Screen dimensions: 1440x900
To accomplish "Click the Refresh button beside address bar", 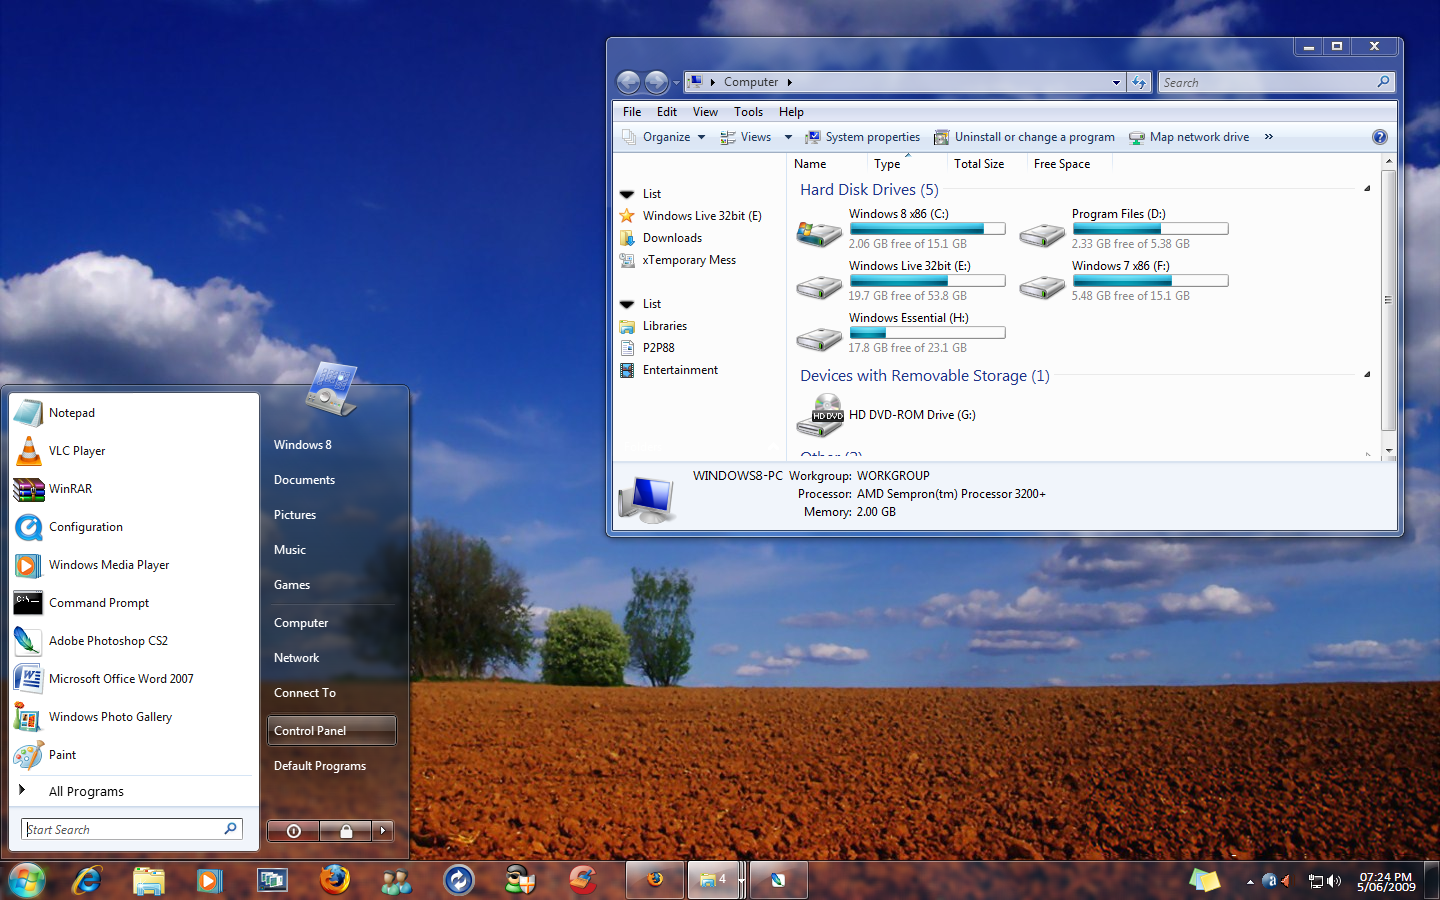I will click(x=1139, y=82).
